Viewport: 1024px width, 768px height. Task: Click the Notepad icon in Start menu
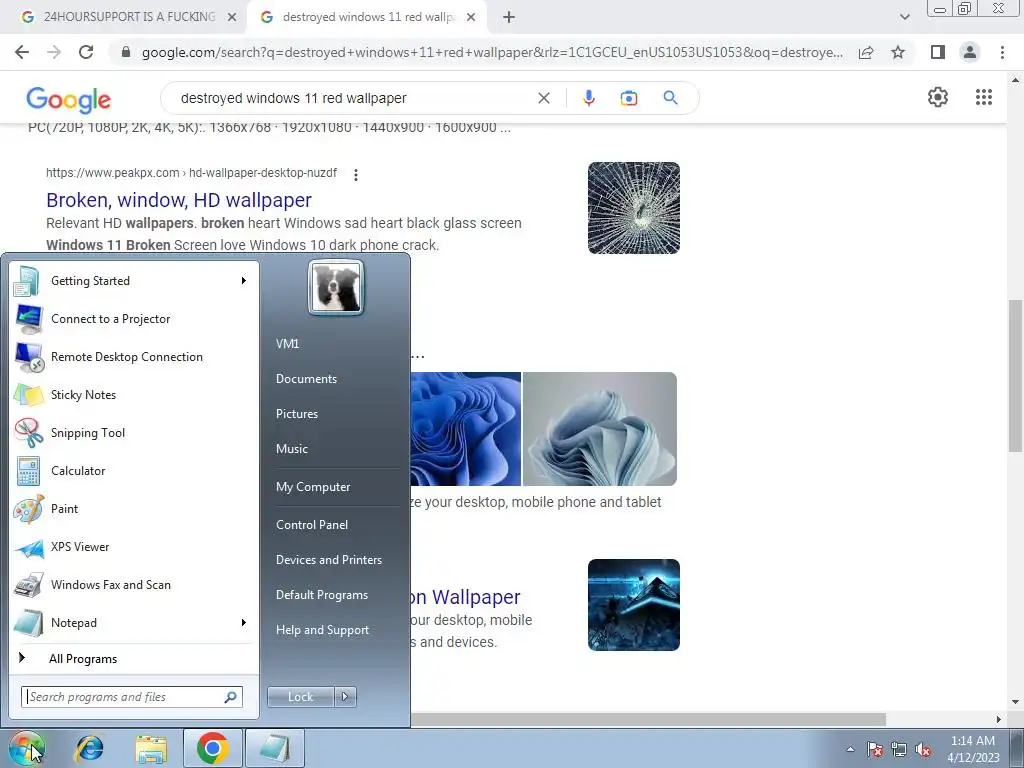click(x=28, y=623)
